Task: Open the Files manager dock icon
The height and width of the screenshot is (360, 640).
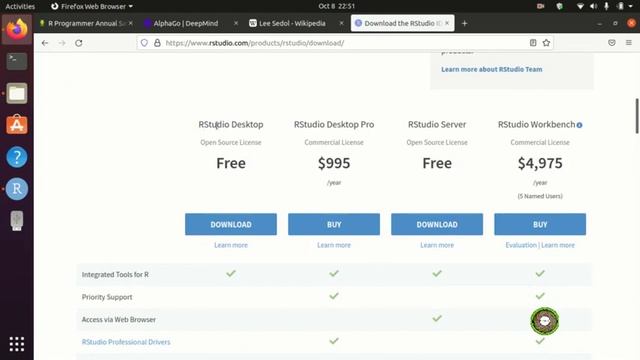Action: click(17, 93)
